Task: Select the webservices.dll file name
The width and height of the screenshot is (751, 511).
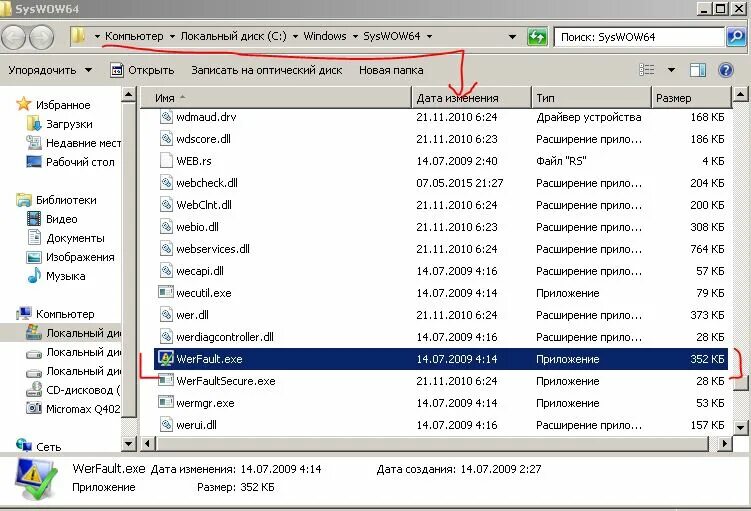Action: click(213, 249)
